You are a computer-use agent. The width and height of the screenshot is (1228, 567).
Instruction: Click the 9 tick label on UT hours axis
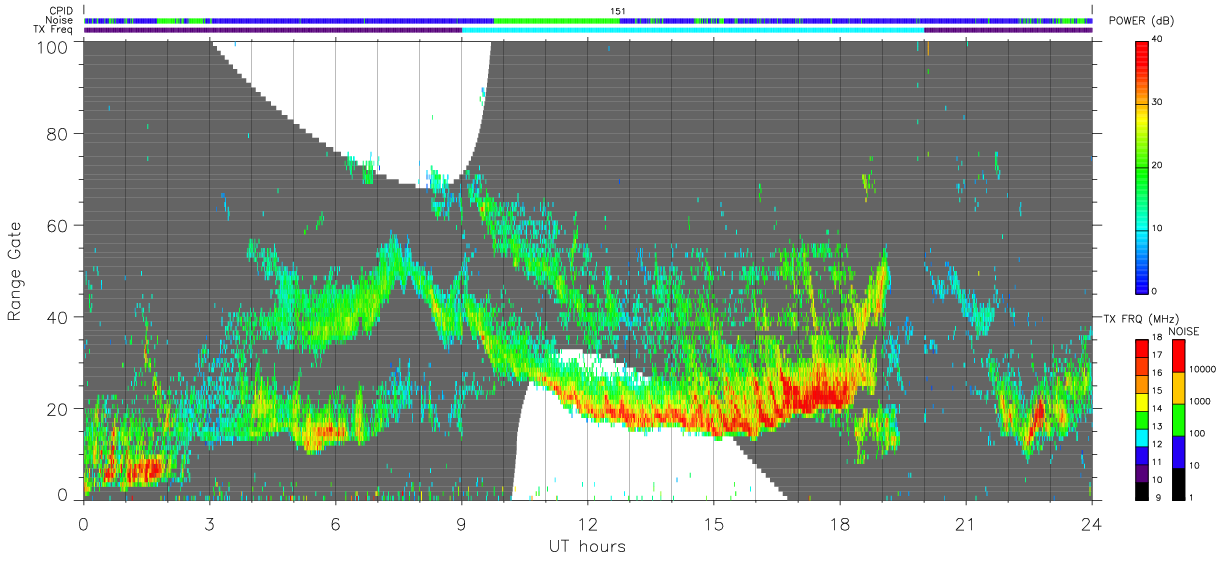tap(461, 524)
